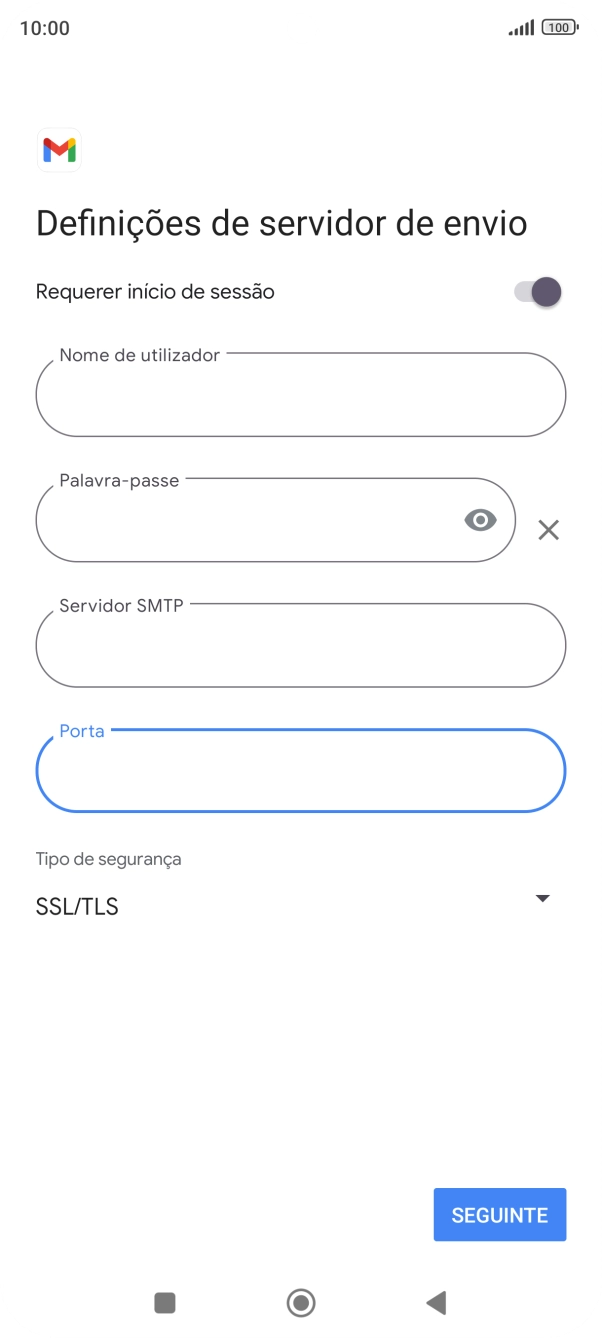Clear password with the X icon
The width and height of the screenshot is (602, 1338).
548,530
